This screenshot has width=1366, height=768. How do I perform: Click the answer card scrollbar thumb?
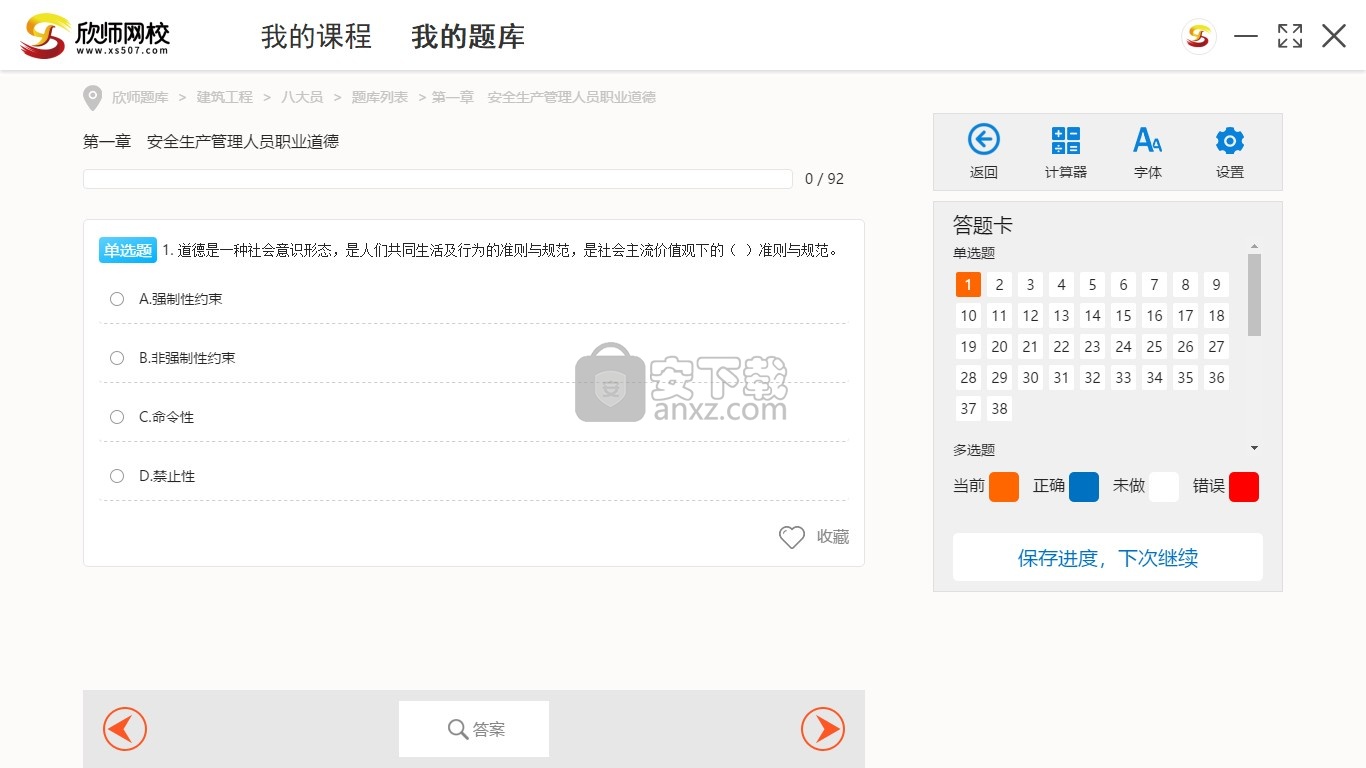(1254, 294)
